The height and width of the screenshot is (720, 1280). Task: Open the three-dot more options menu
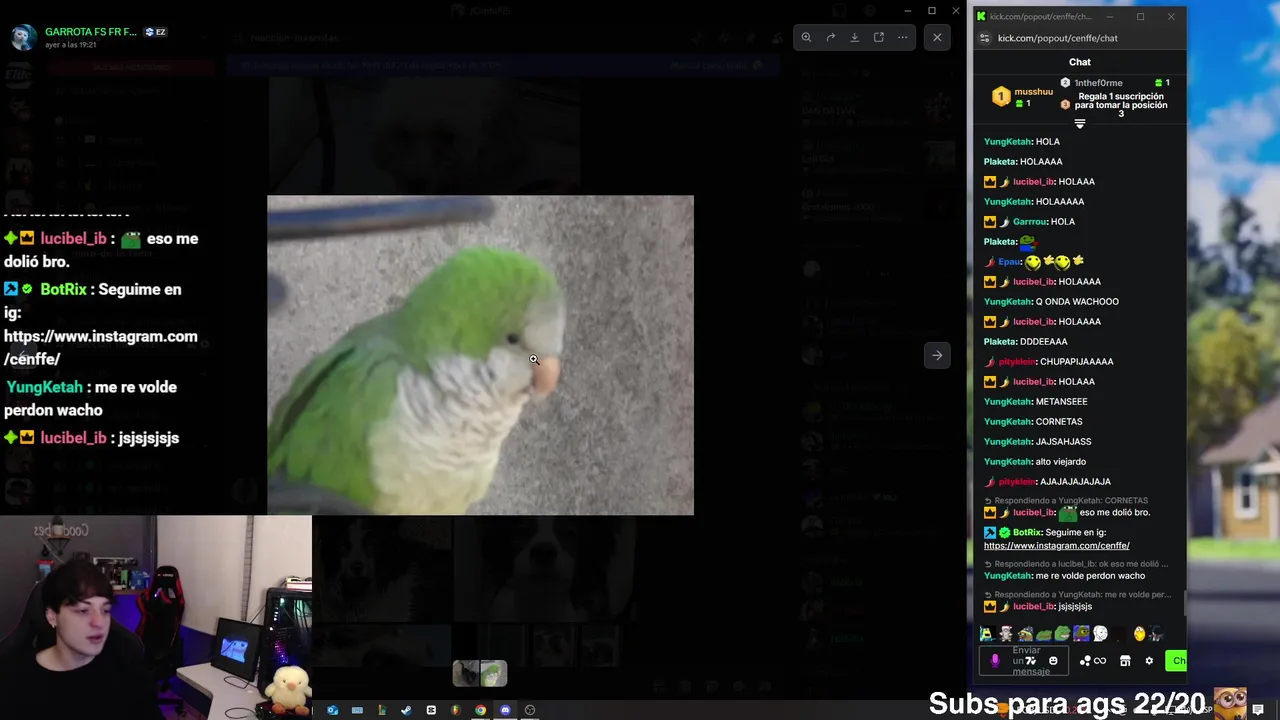902,37
